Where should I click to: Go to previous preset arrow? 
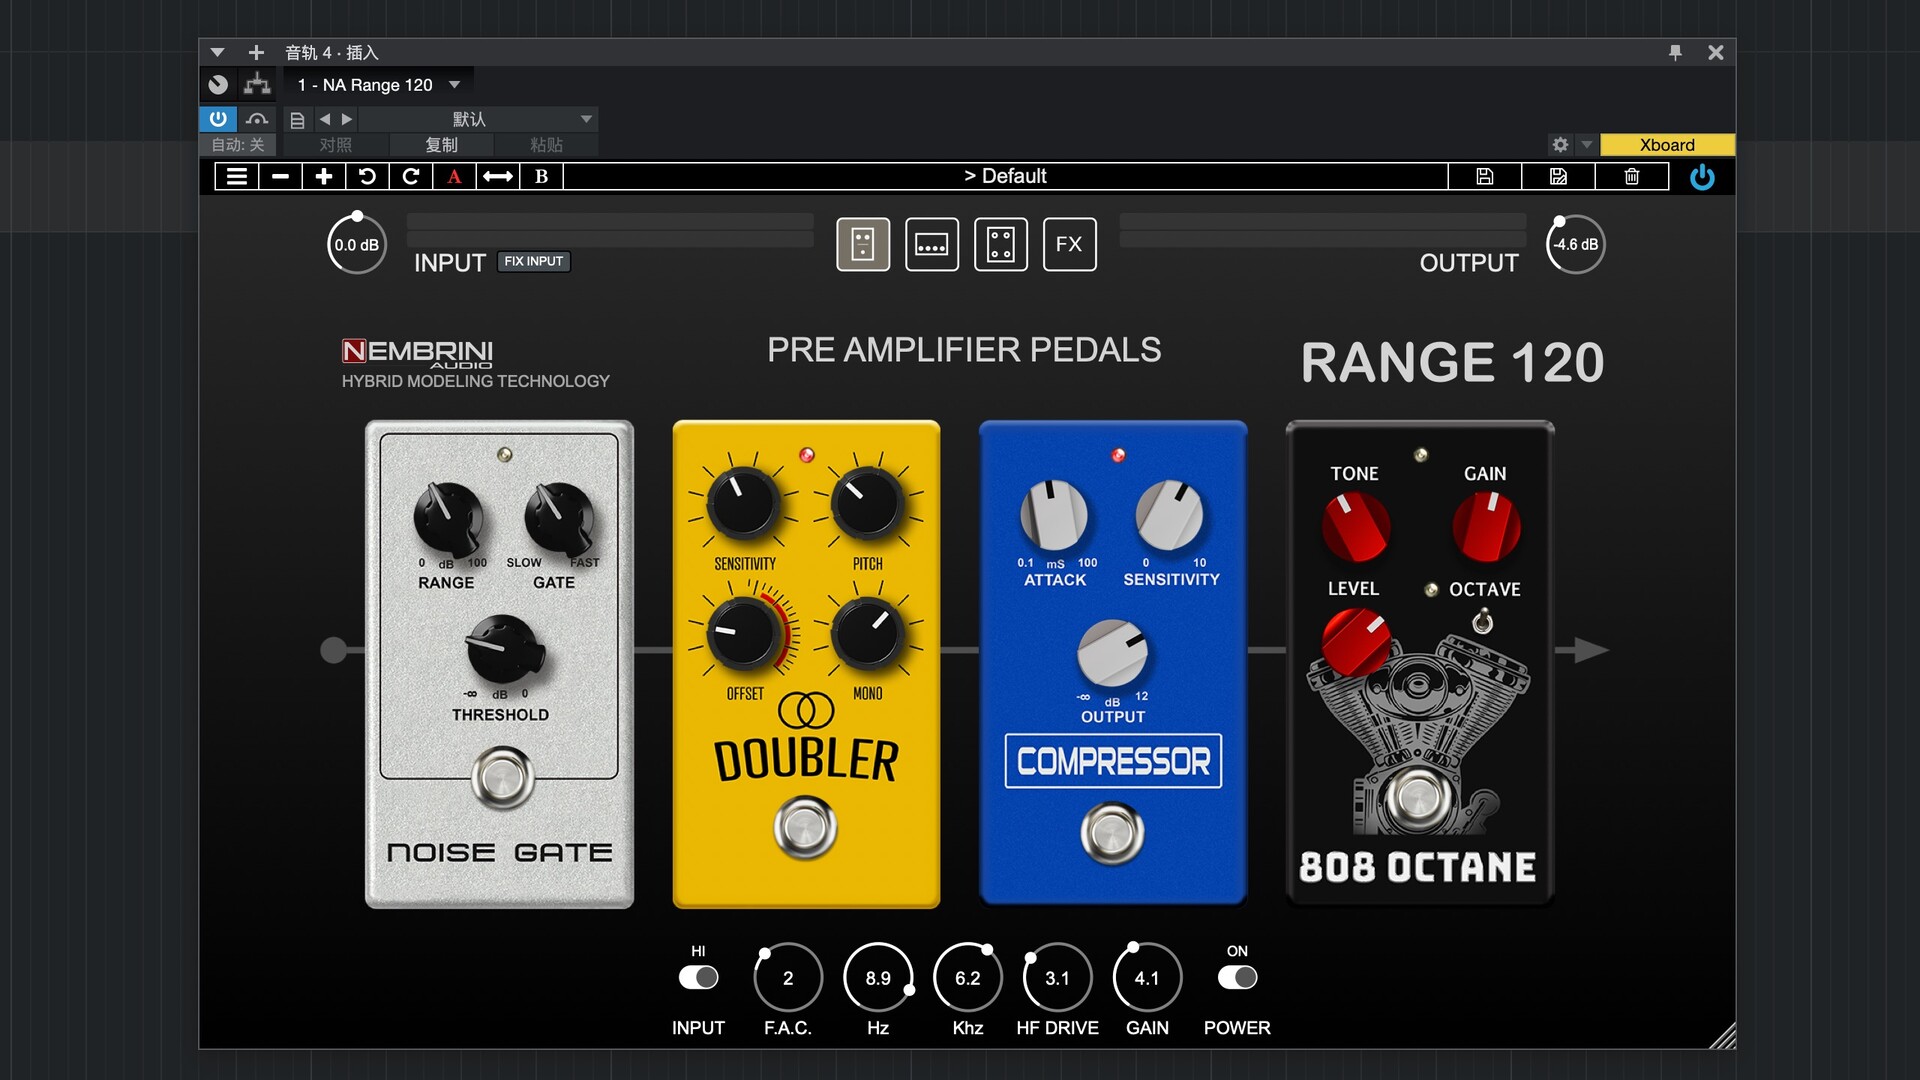tap(324, 119)
